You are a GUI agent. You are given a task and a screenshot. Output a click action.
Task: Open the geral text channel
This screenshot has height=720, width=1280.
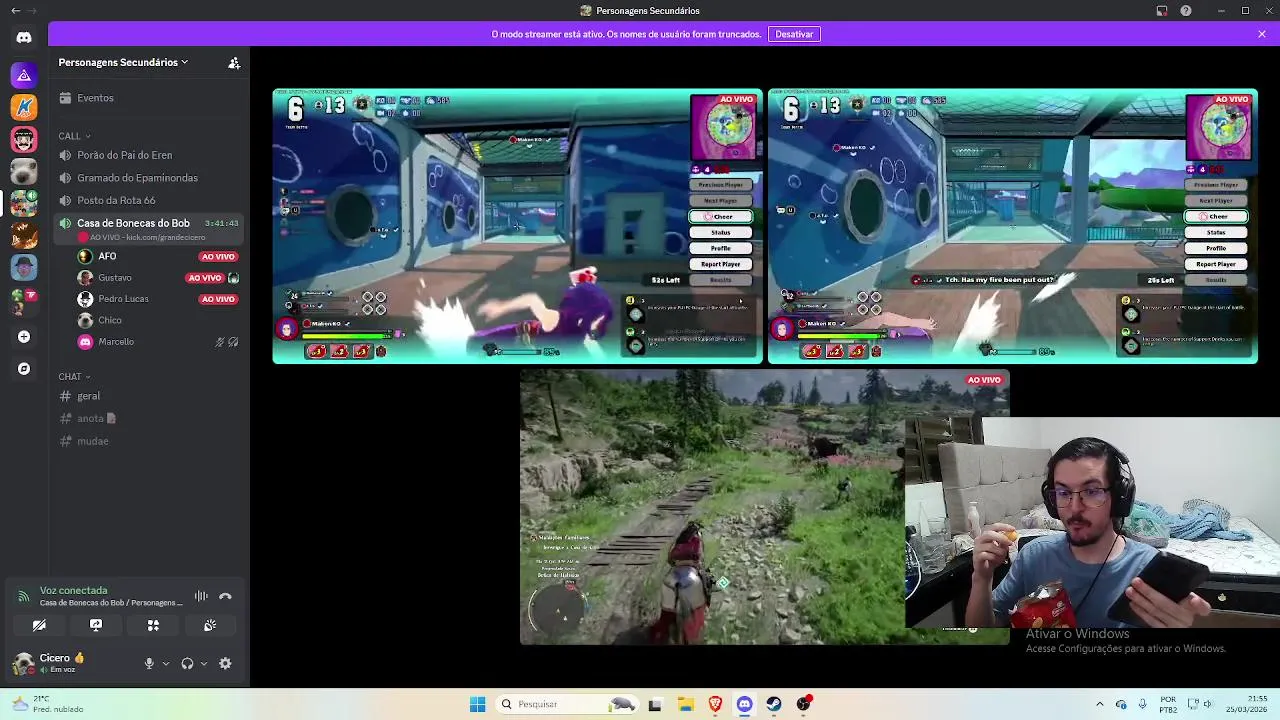148,396
